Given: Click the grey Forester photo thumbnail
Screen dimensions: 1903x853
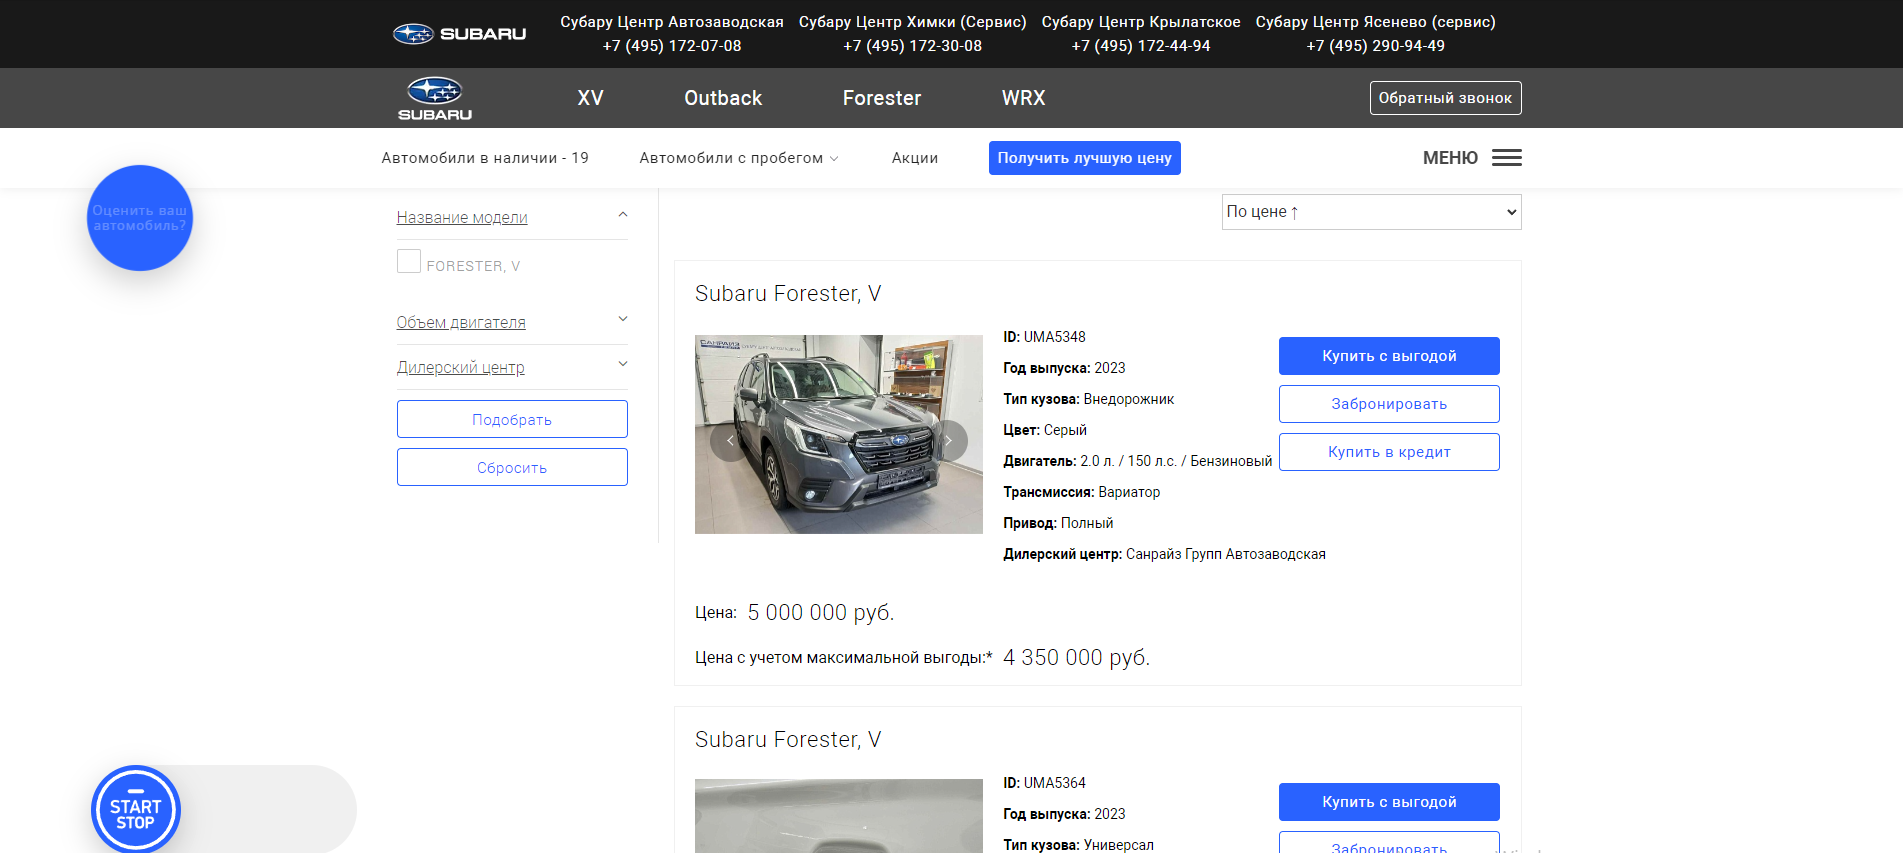Looking at the screenshot, I should [839, 434].
